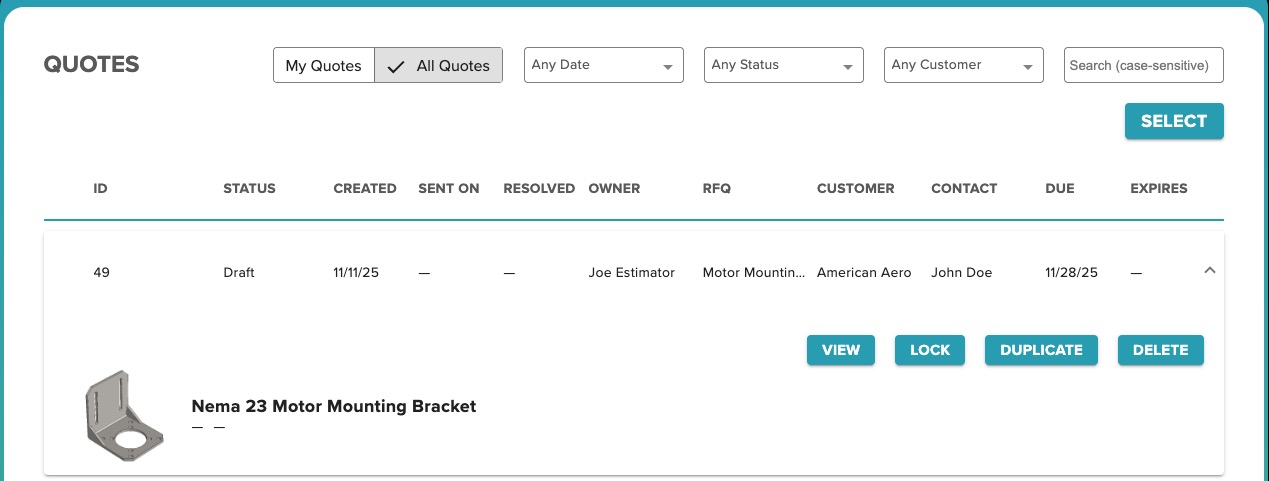Sort by STATUS column header
This screenshot has width=1269, height=481.
tap(249, 188)
